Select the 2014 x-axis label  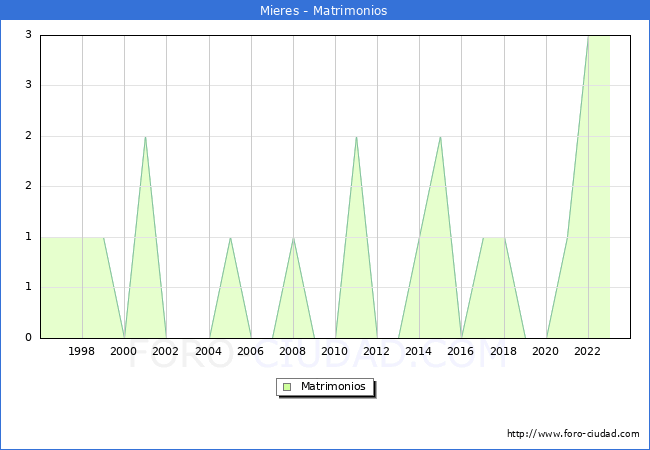418,351
